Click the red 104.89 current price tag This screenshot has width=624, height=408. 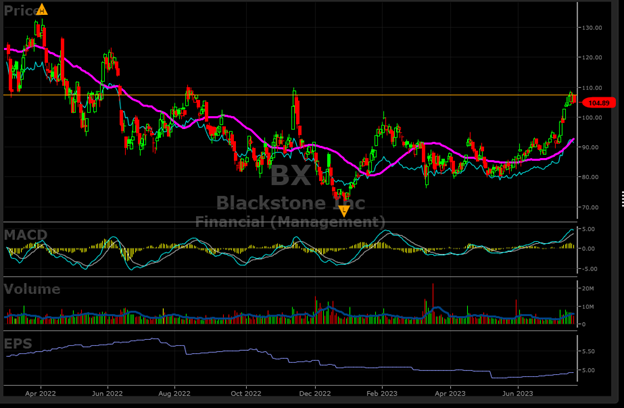point(600,103)
